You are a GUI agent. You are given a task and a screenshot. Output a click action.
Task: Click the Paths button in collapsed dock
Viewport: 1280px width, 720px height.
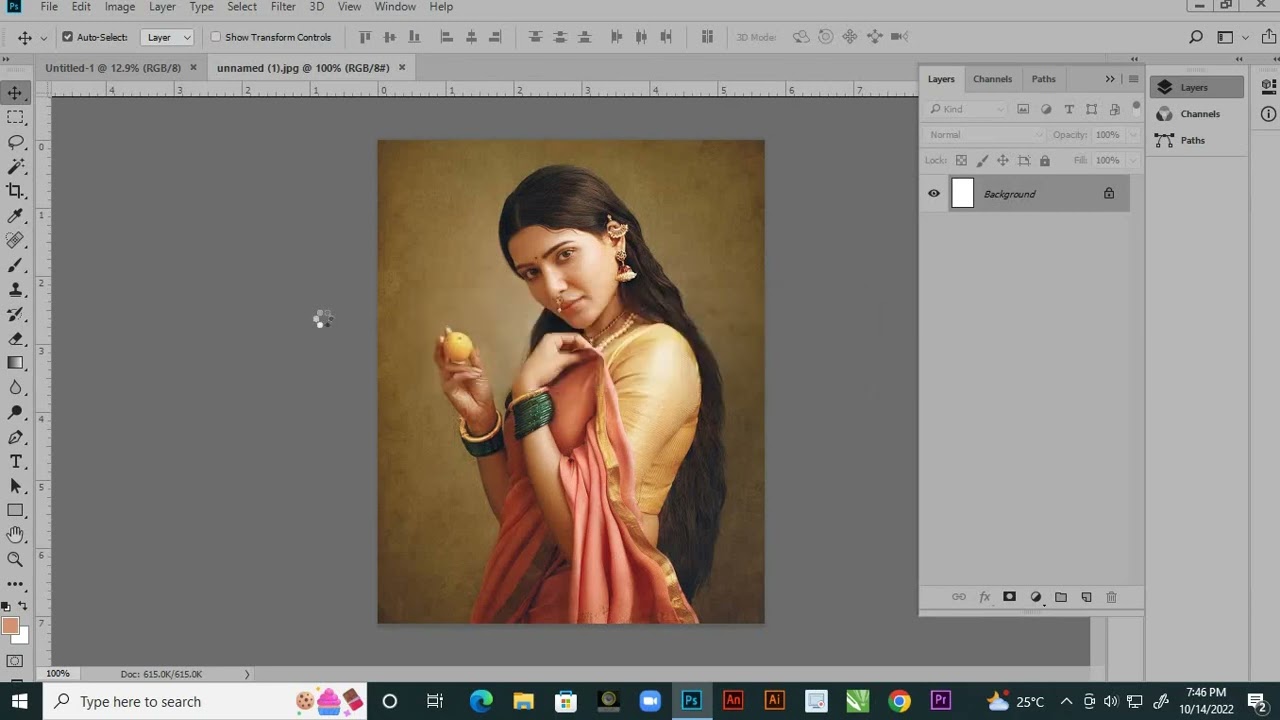(1196, 140)
